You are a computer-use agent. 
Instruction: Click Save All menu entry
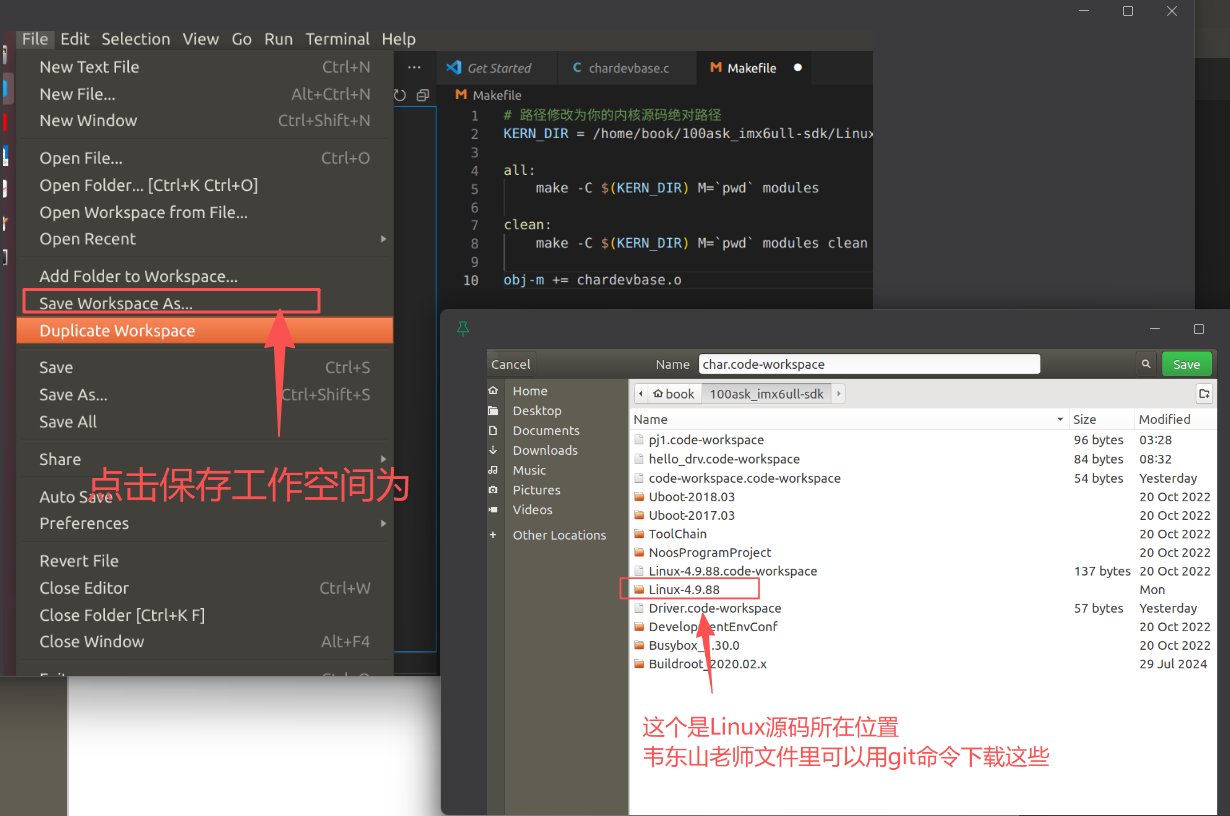[204, 422]
